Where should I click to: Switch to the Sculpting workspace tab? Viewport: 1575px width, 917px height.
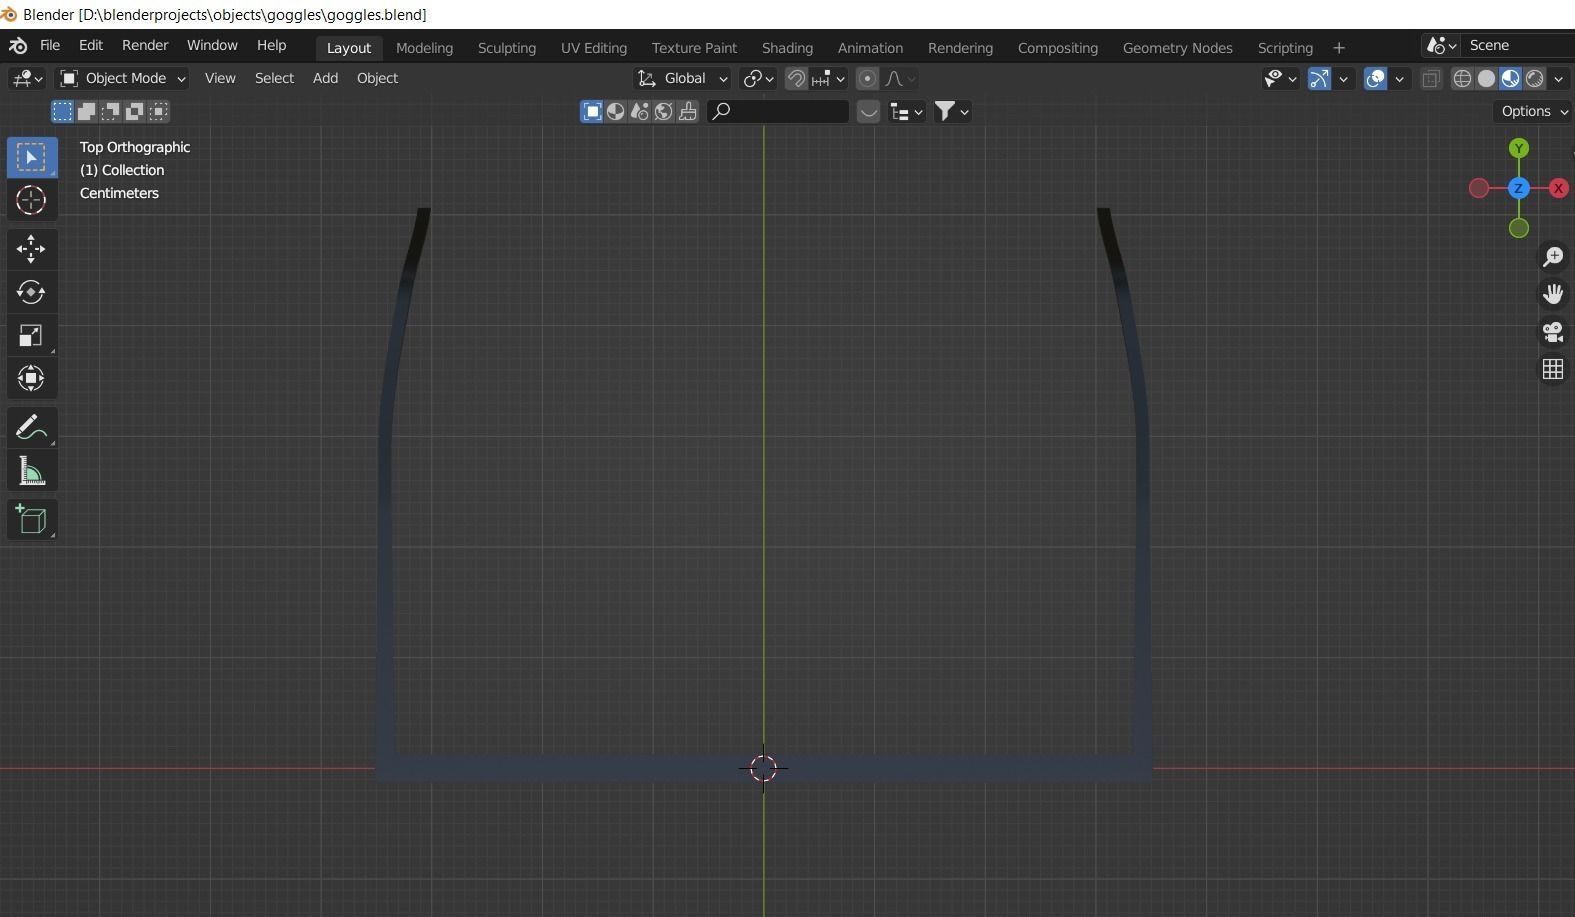click(x=507, y=48)
